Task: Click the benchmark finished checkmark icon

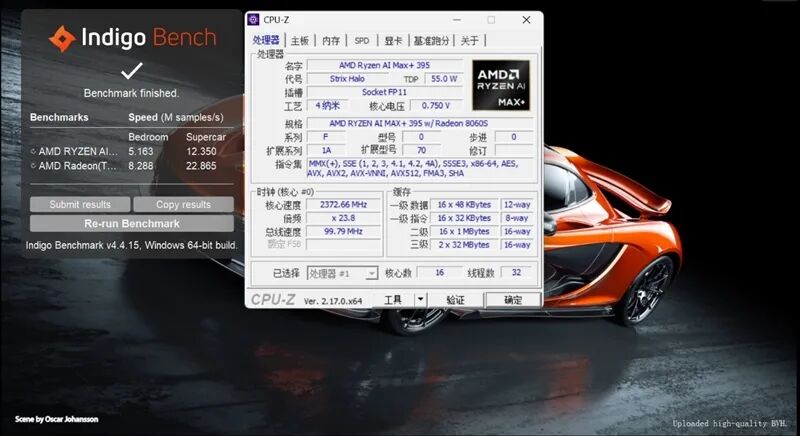Action: click(x=132, y=71)
